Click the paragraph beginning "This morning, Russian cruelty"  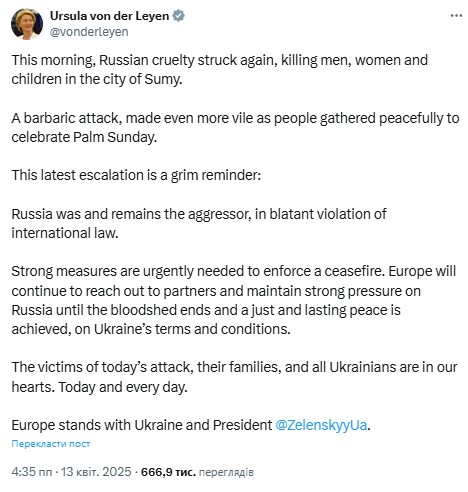point(220,70)
